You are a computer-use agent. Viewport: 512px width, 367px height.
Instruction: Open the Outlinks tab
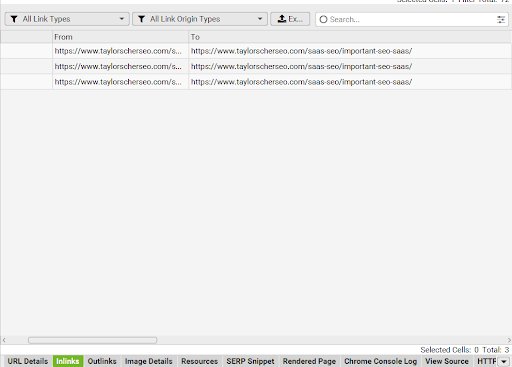(x=102, y=361)
